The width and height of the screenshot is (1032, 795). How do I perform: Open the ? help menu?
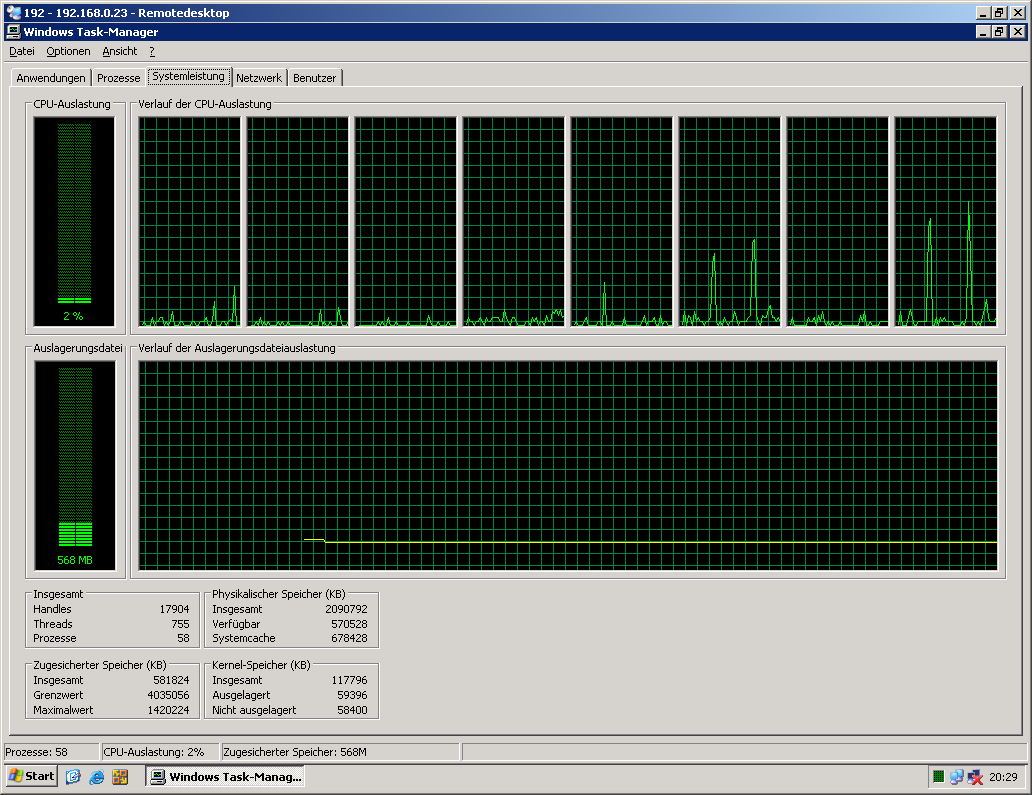point(152,51)
